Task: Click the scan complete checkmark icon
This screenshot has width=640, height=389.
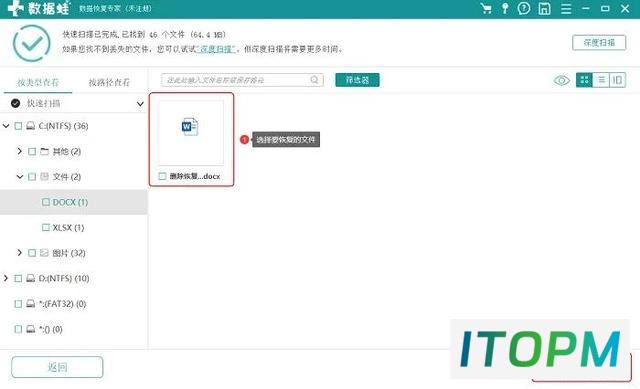Action: tap(31, 43)
